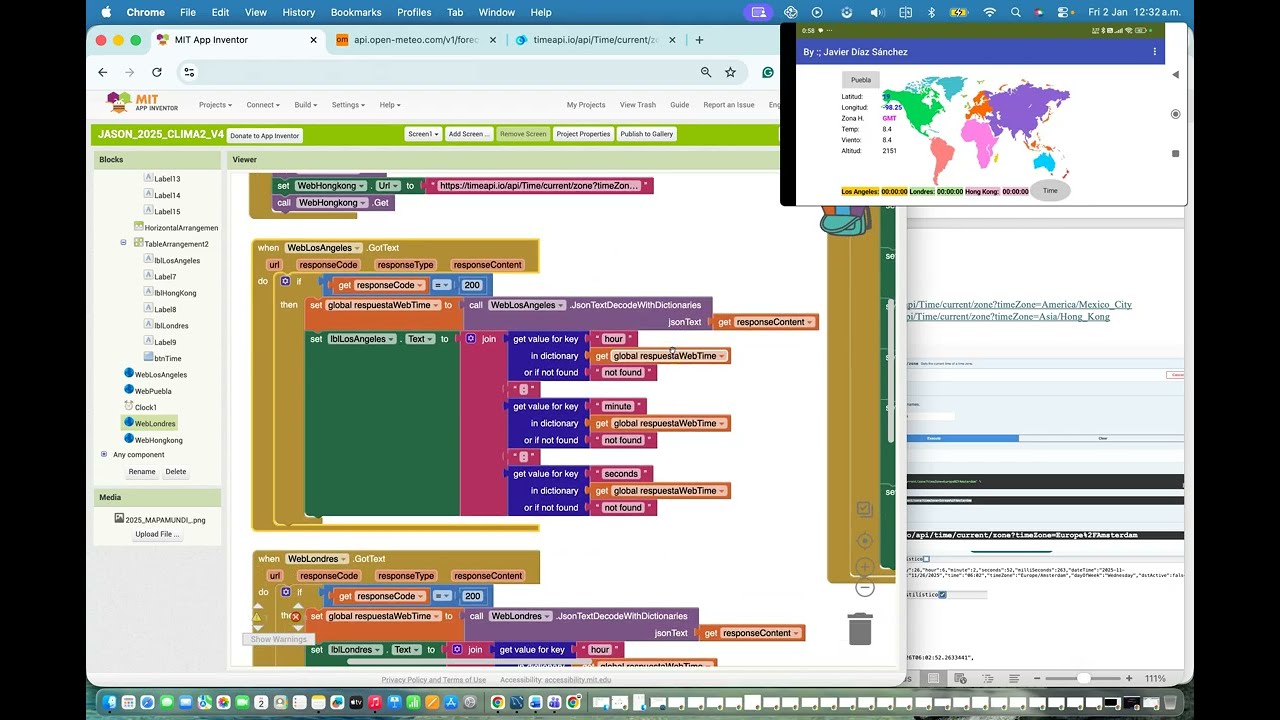Open the My Projects link
Image resolution: width=1280 pixels, height=720 pixels.
tap(586, 104)
